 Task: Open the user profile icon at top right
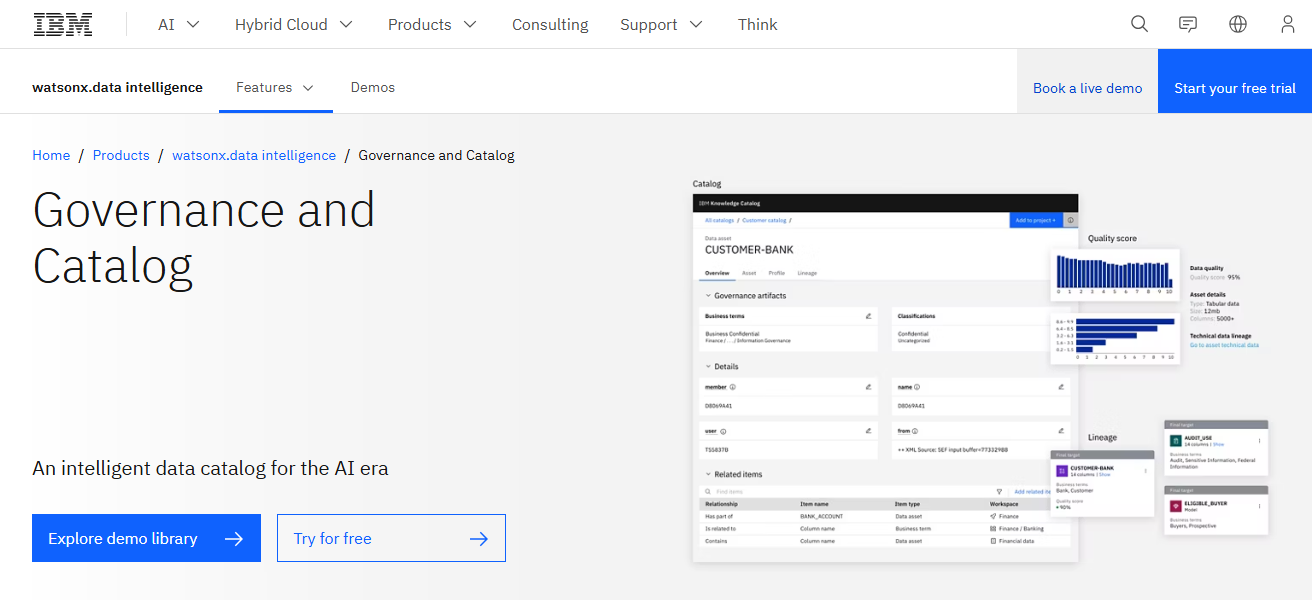pyautogui.click(x=1287, y=23)
